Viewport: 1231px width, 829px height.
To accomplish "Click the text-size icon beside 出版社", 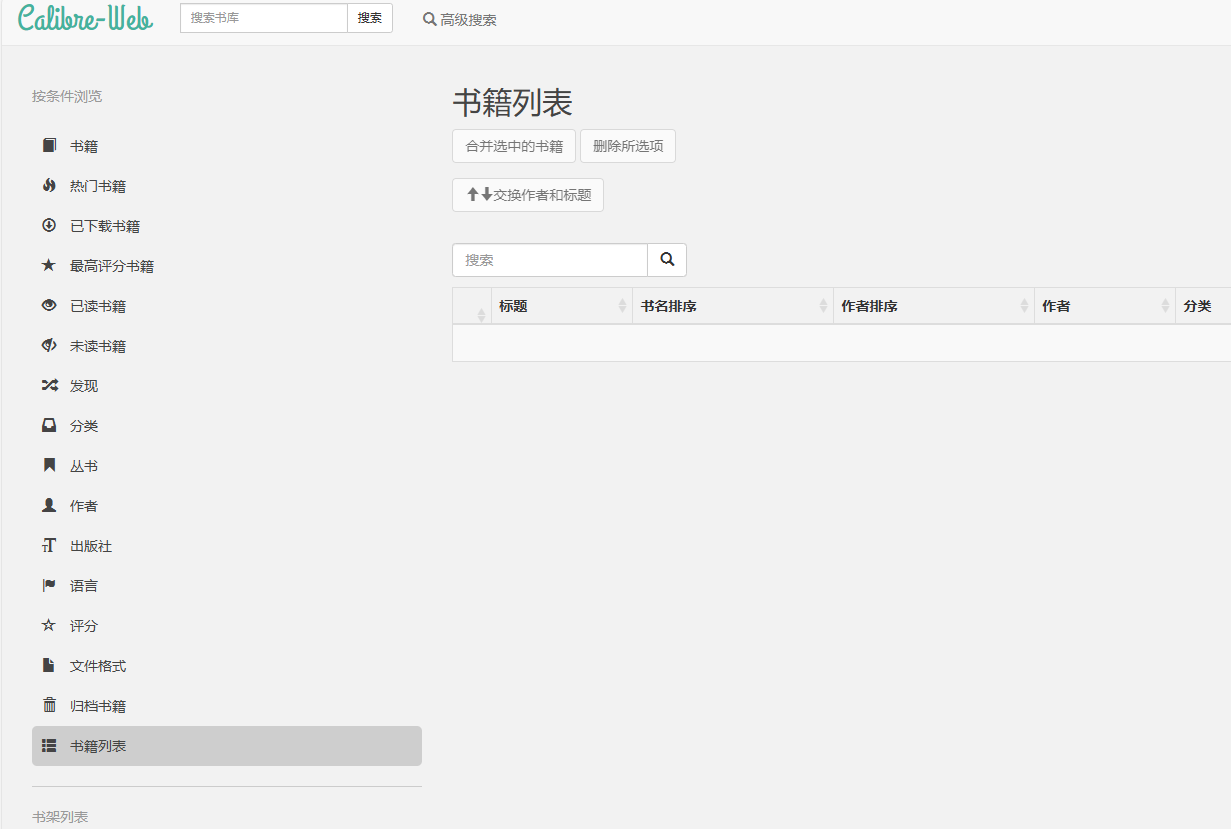I will (49, 546).
